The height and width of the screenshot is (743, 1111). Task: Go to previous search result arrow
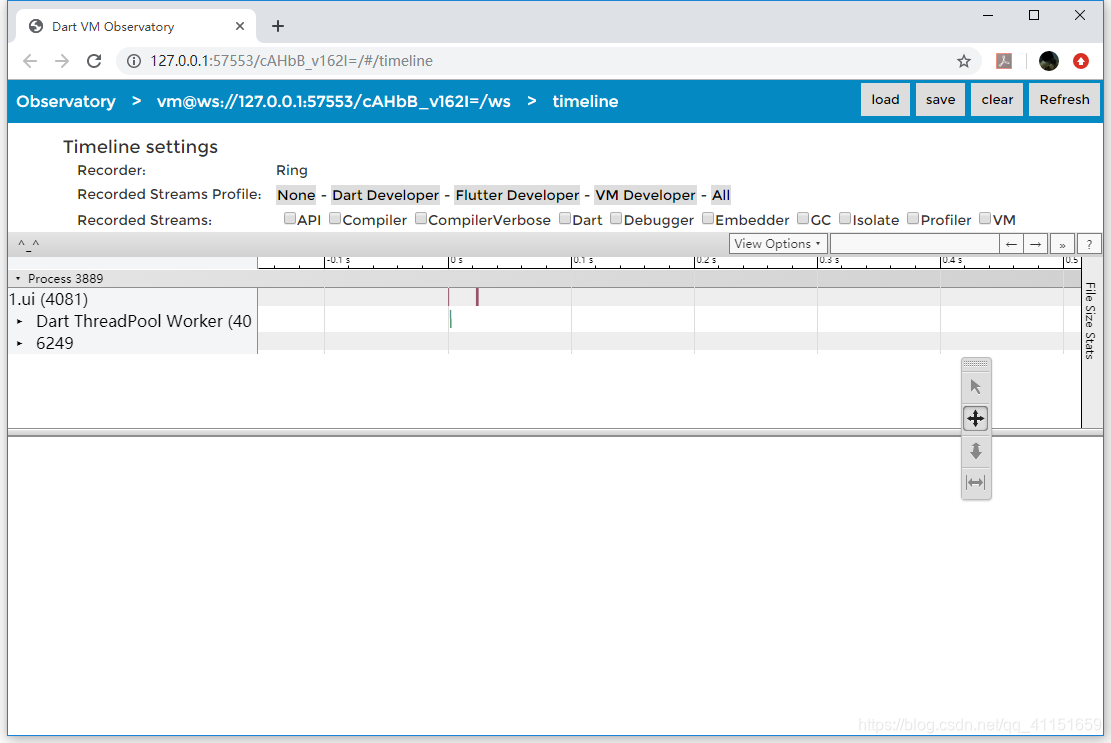(x=1011, y=244)
